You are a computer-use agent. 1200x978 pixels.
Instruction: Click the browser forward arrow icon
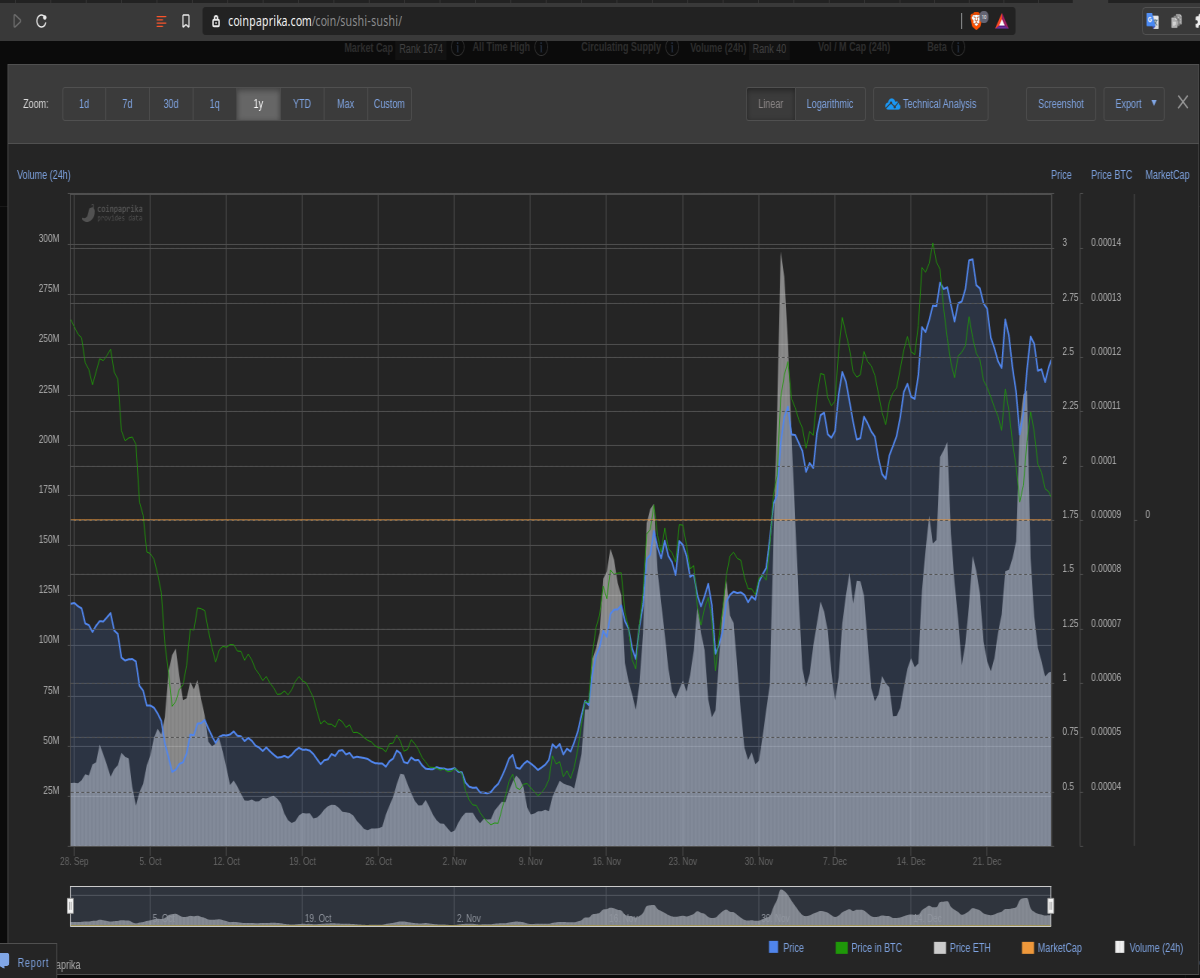click(x=16, y=20)
